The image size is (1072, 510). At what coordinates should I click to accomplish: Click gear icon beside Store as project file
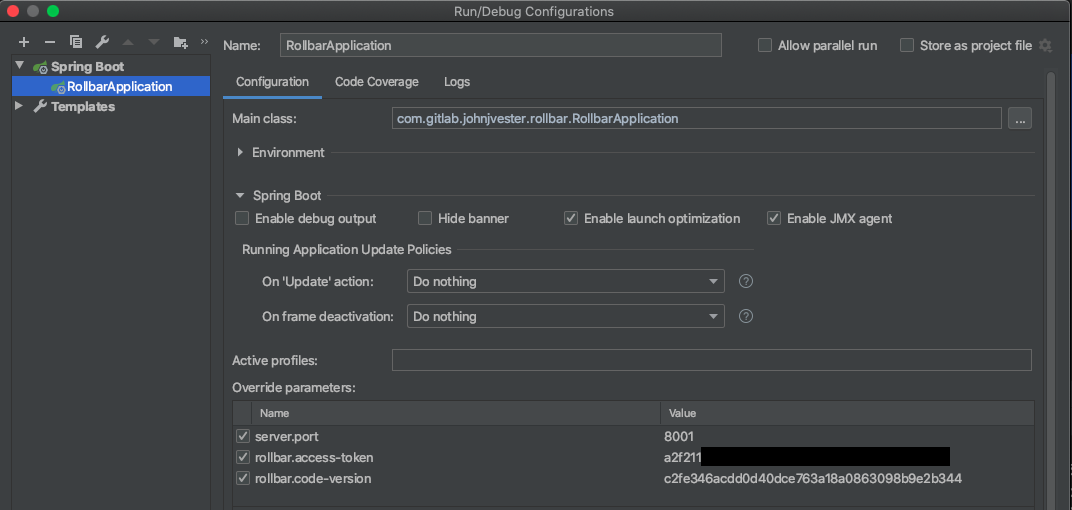1046,45
